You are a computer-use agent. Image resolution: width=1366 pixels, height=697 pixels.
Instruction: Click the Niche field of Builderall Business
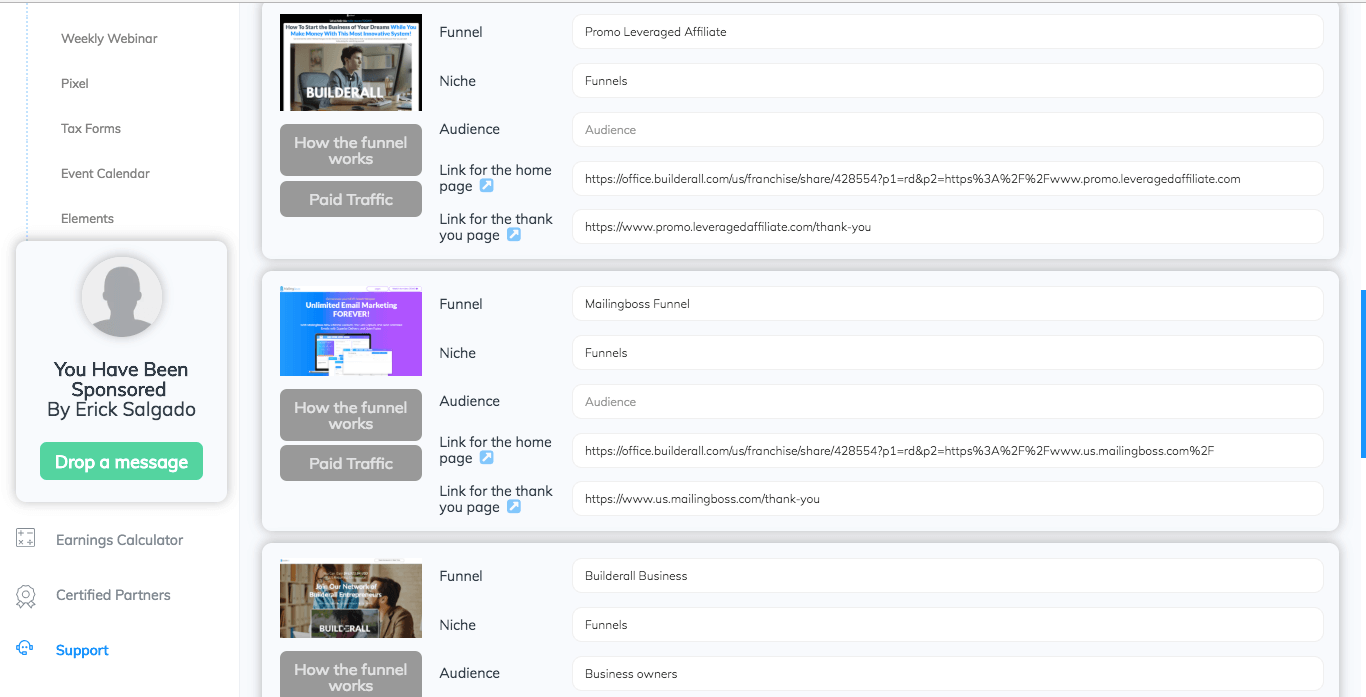(x=948, y=625)
